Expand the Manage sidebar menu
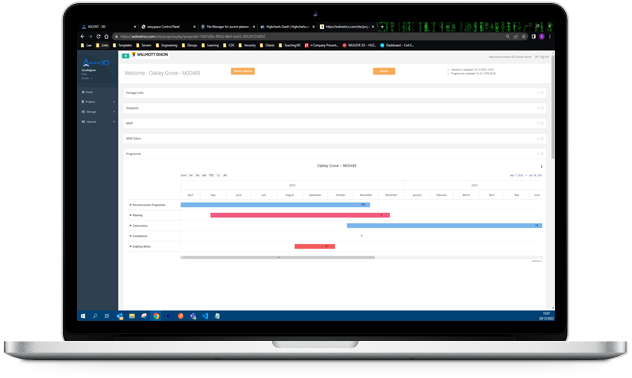The width and height of the screenshot is (632, 378). coord(98,112)
